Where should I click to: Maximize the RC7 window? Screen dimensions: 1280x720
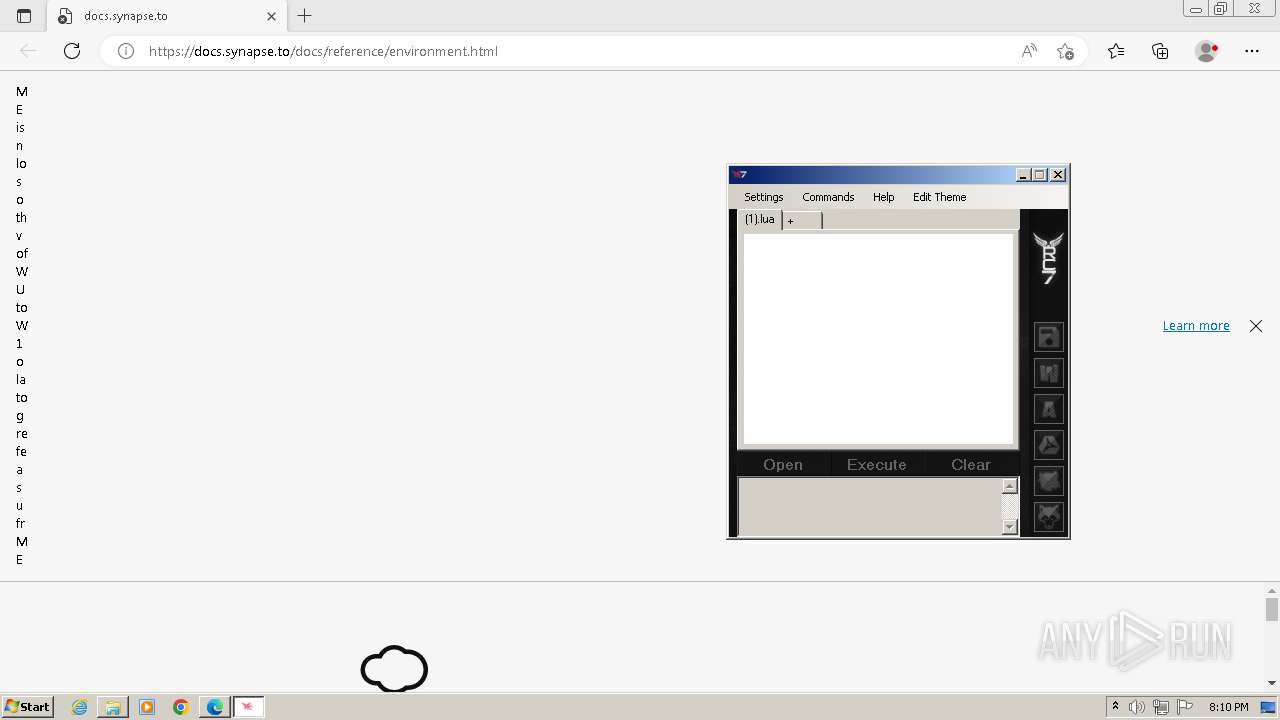[1040, 175]
